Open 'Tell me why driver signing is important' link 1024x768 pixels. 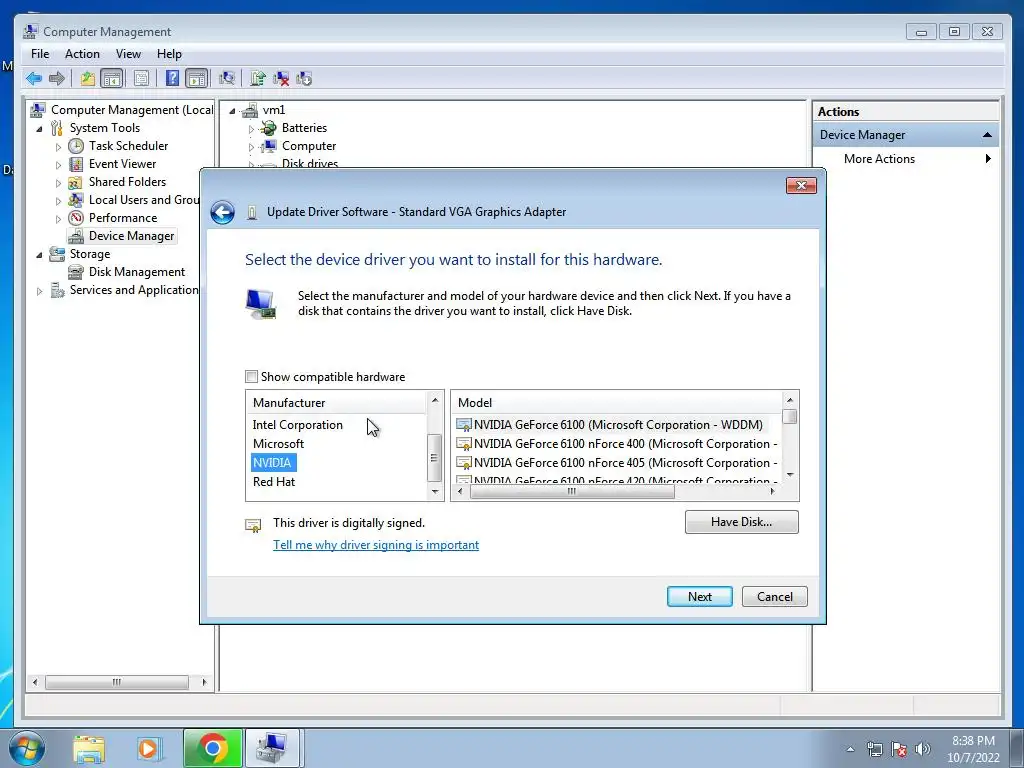click(376, 545)
